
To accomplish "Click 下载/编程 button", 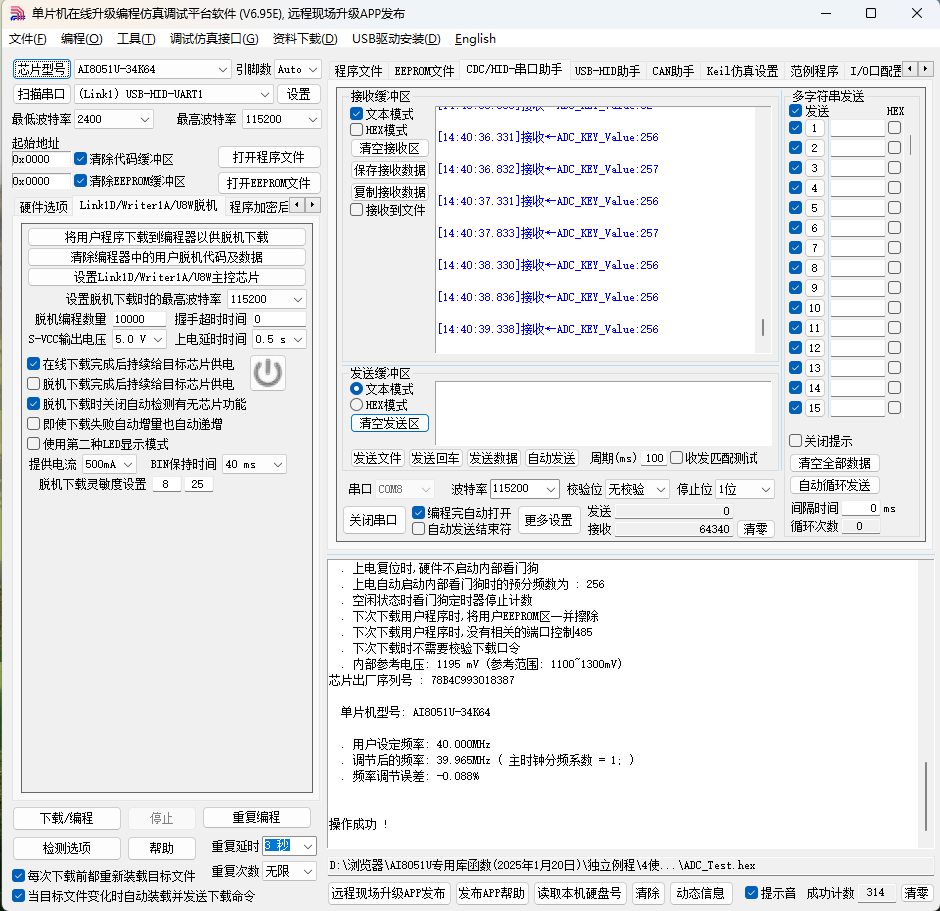I will pos(67,818).
